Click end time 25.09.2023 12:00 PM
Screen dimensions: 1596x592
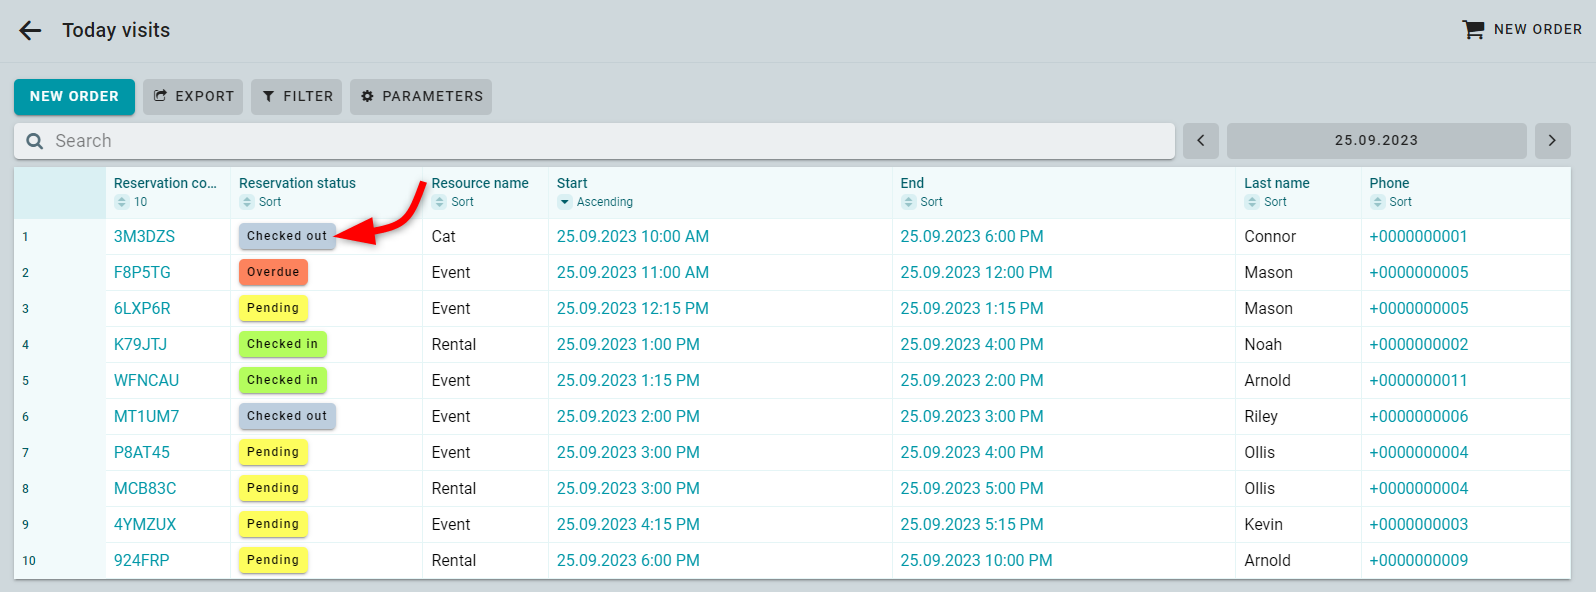(x=976, y=273)
